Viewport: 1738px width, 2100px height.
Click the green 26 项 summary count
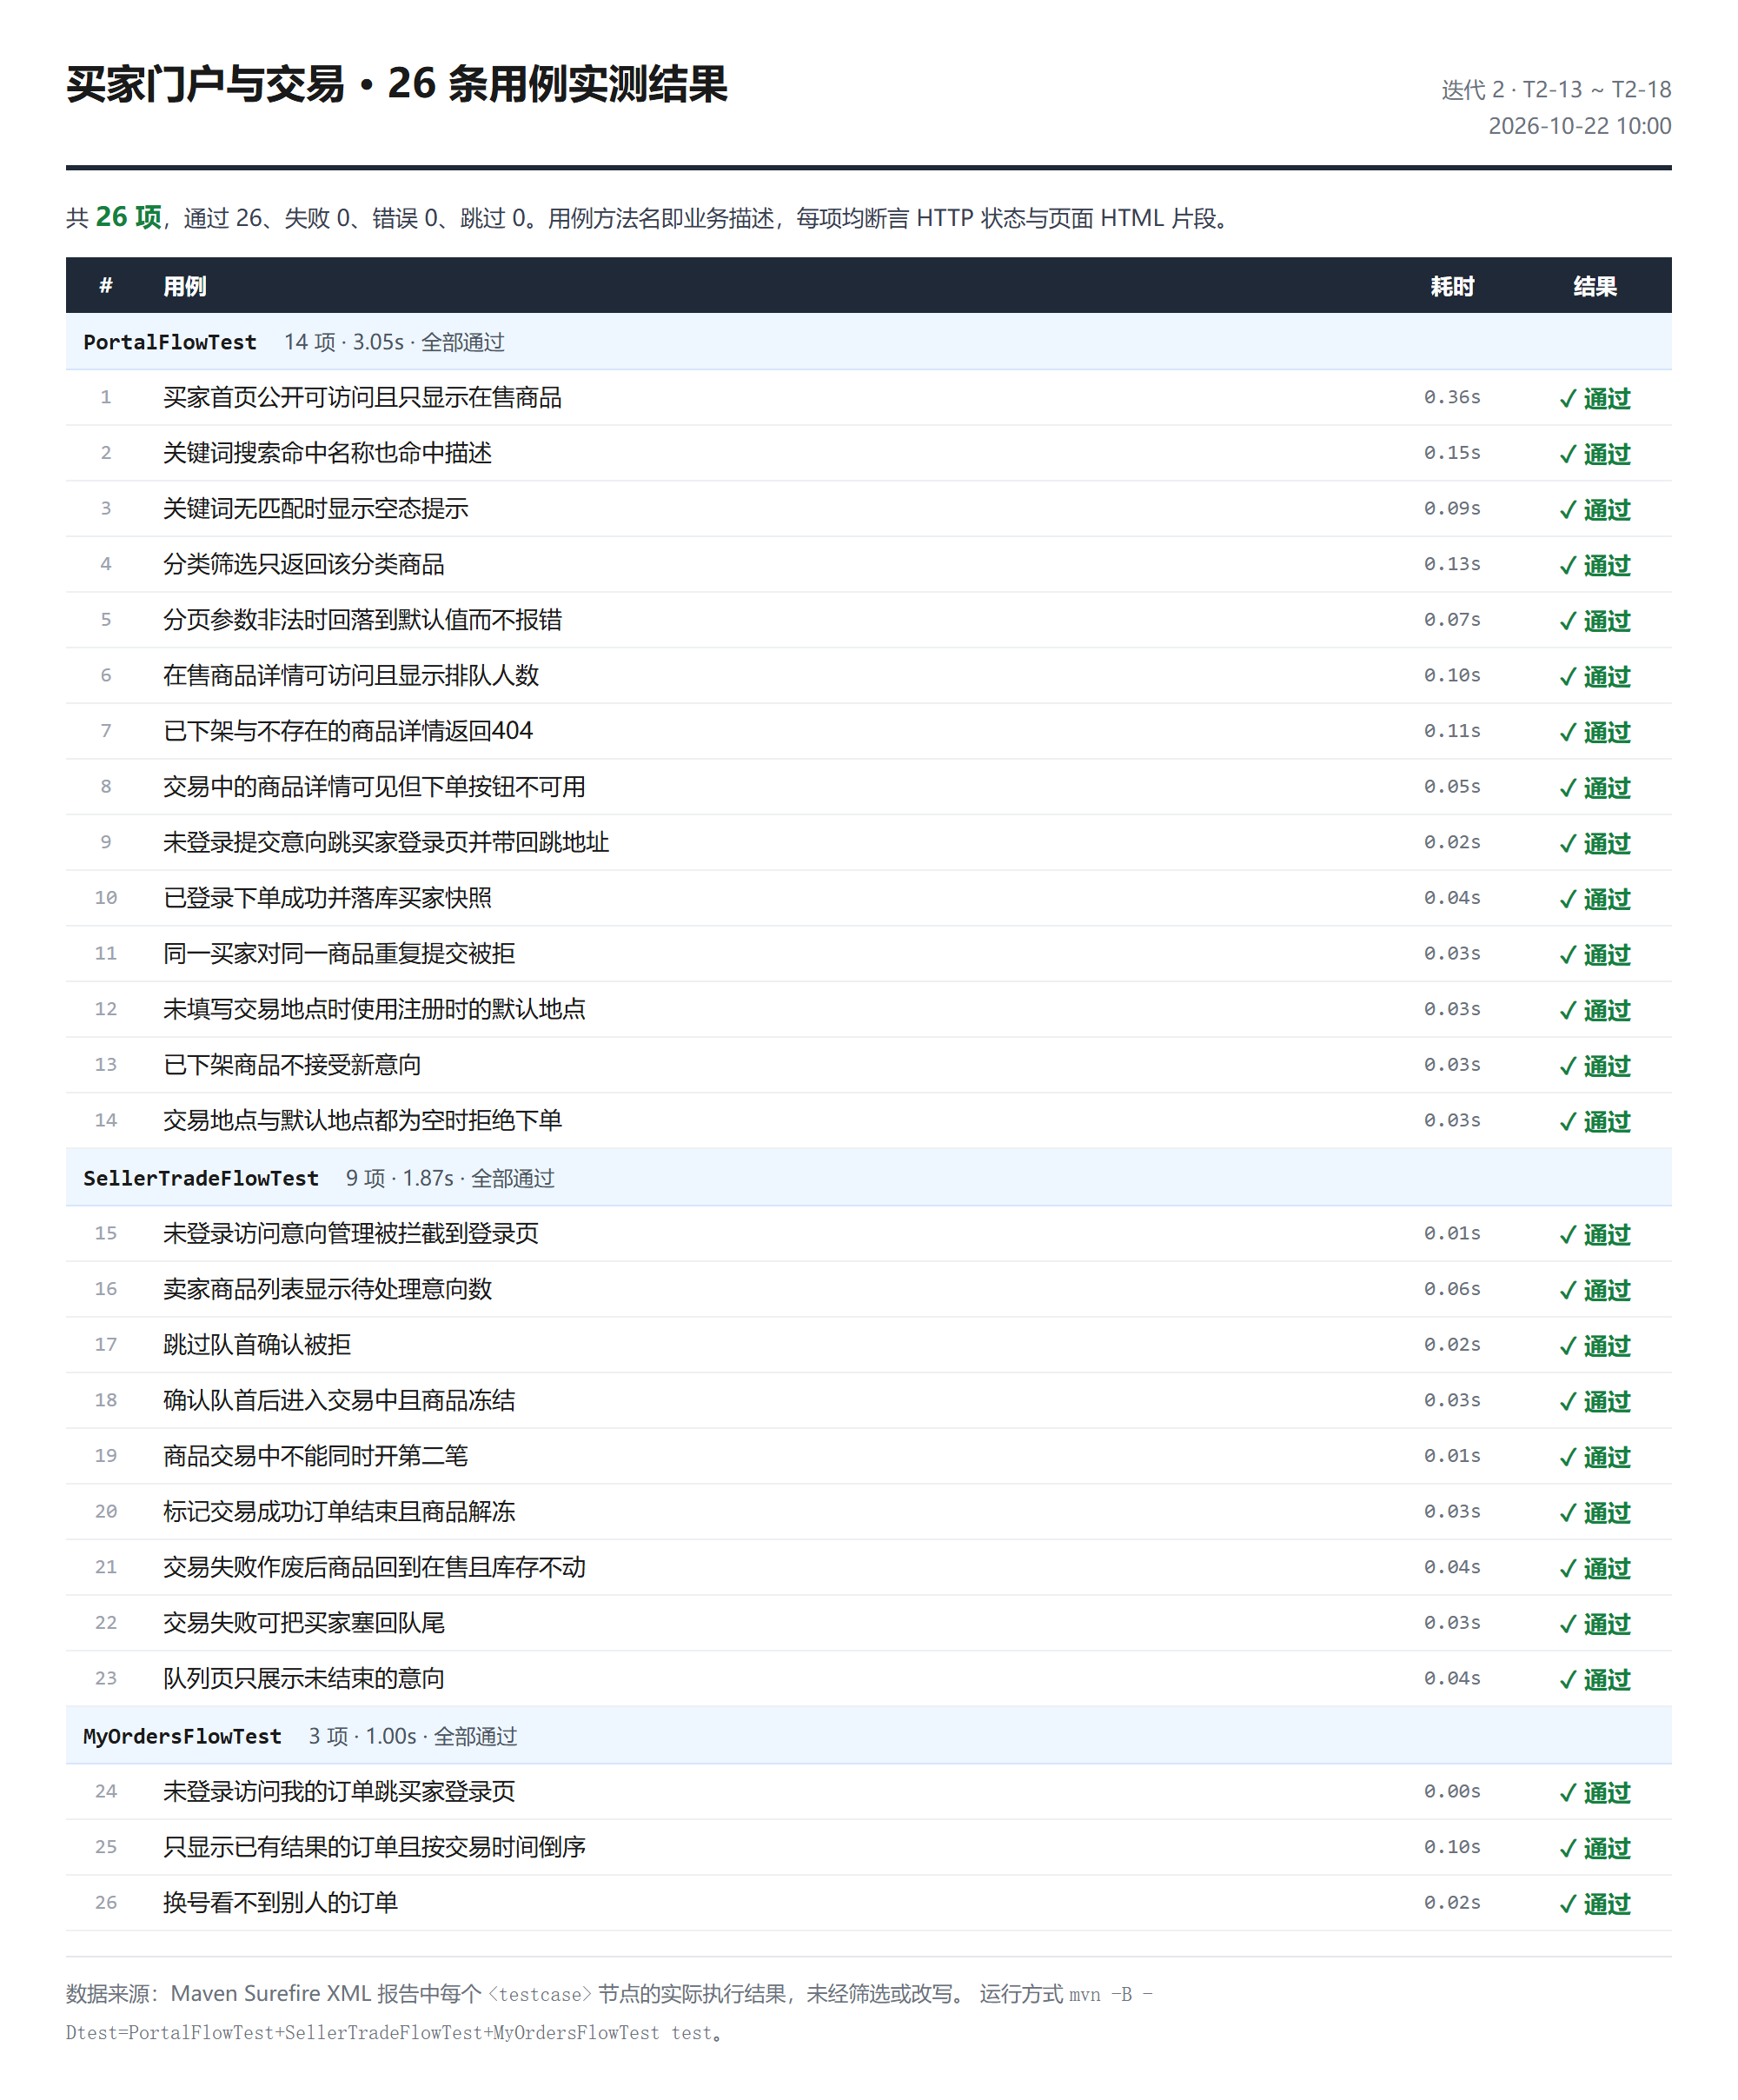pyautogui.click(x=128, y=217)
